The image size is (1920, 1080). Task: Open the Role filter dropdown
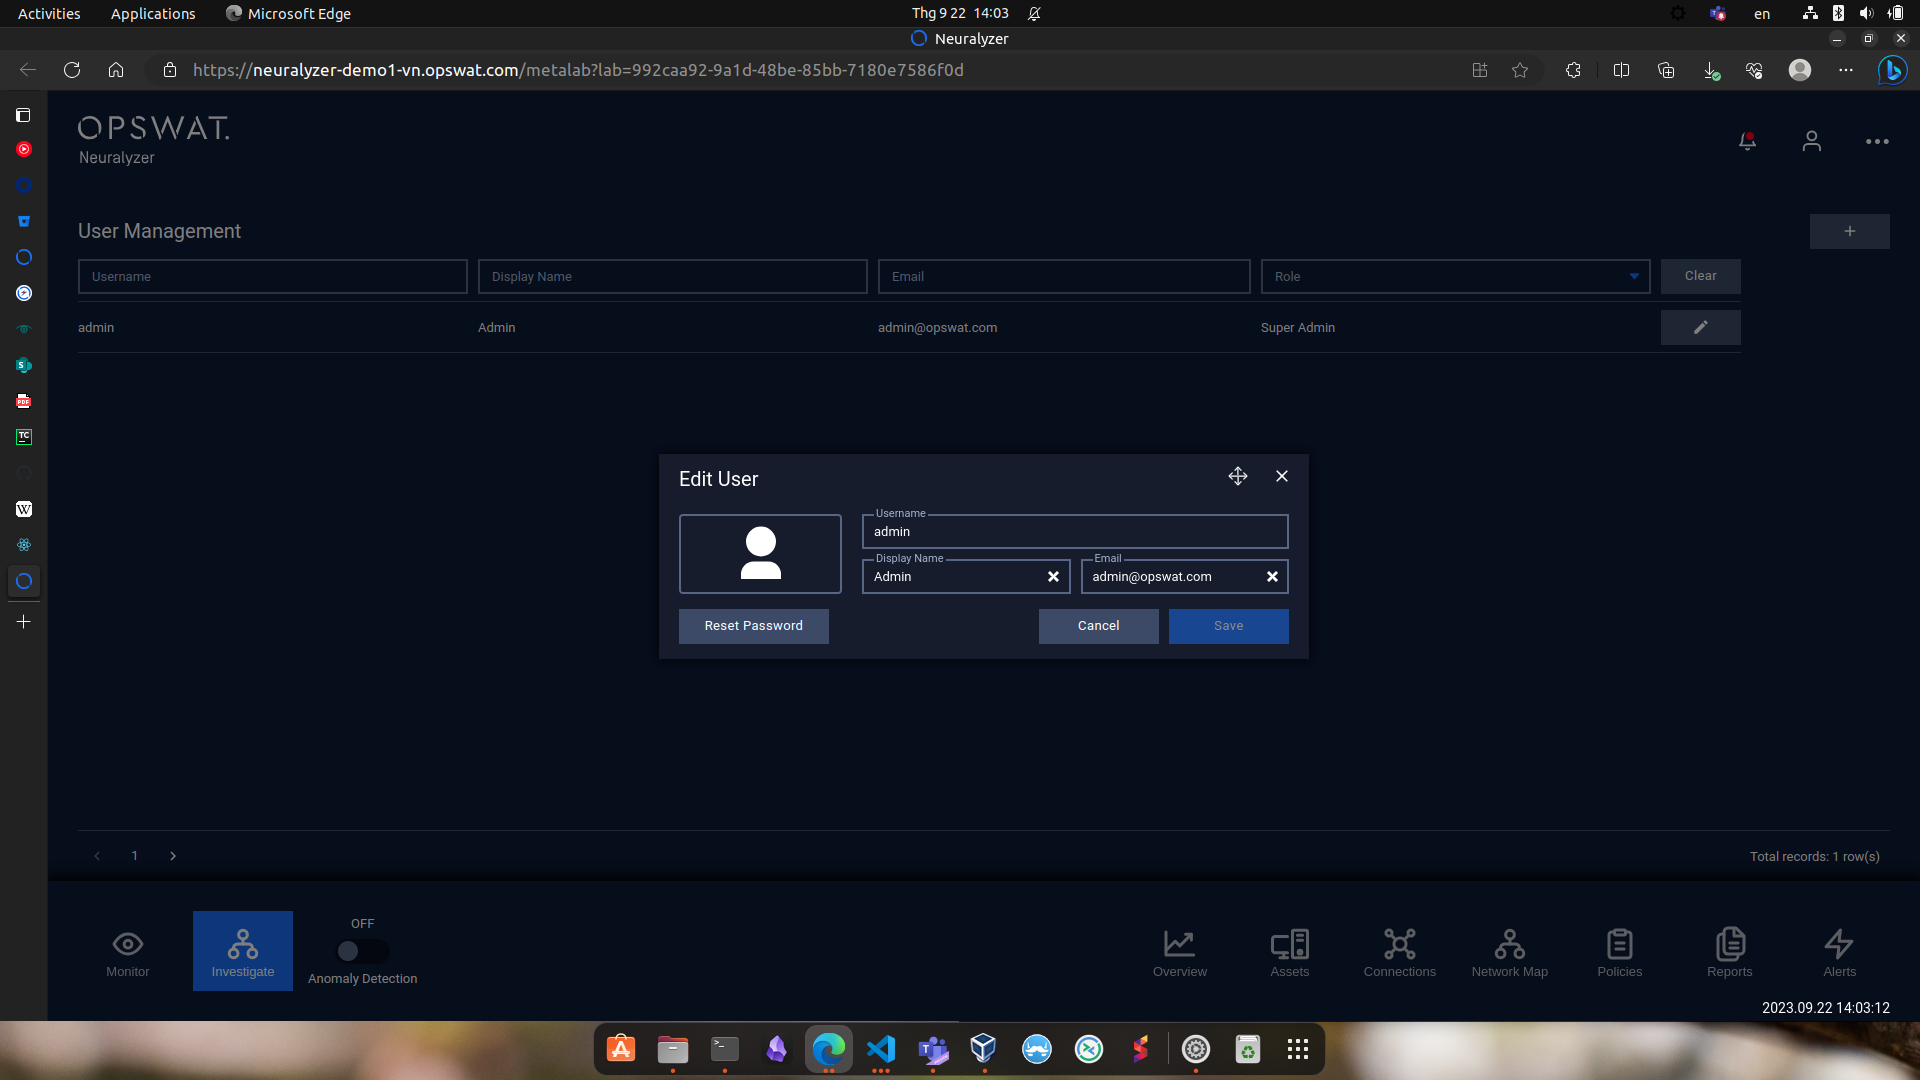(1456, 277)
